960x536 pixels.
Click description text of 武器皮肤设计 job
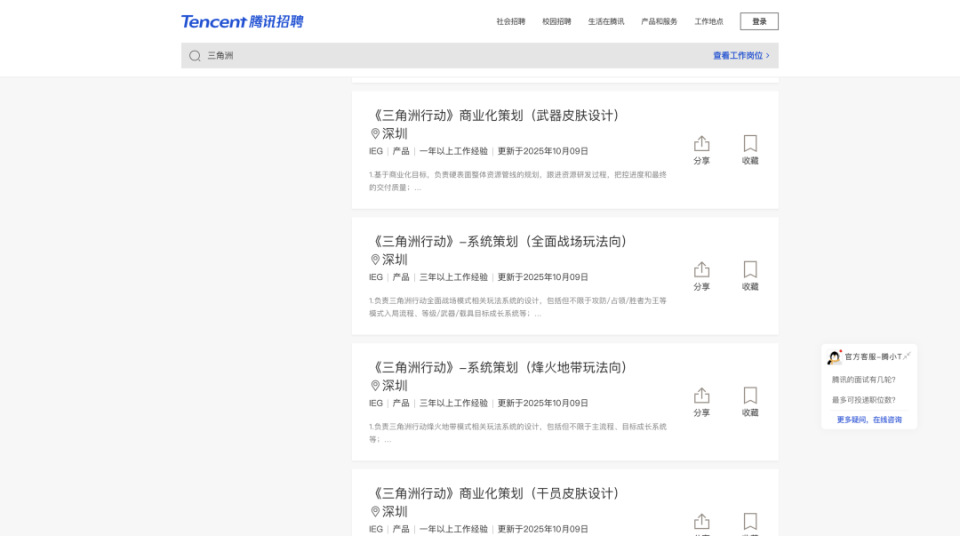[518, 181]
